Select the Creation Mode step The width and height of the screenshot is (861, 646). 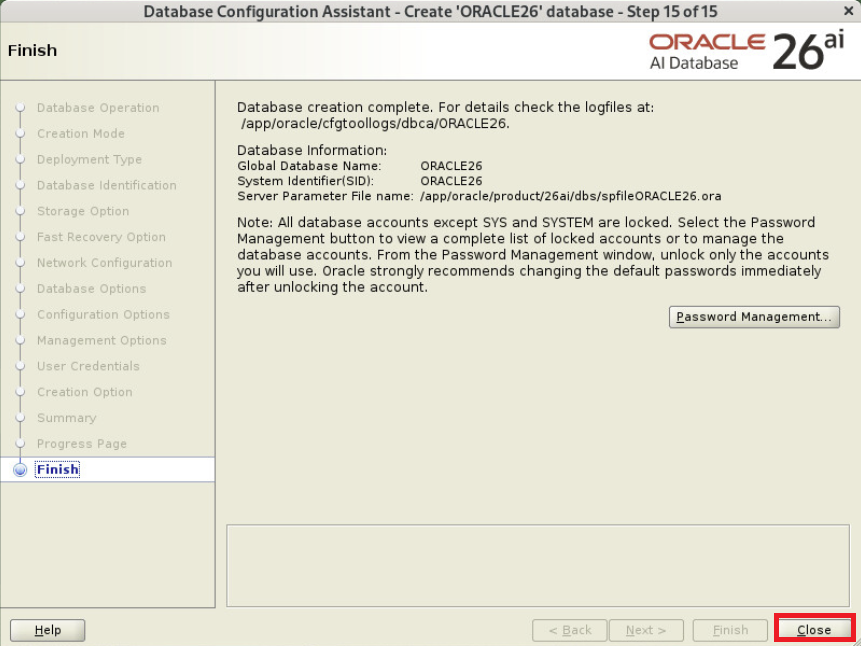click(x=81, y=133)
